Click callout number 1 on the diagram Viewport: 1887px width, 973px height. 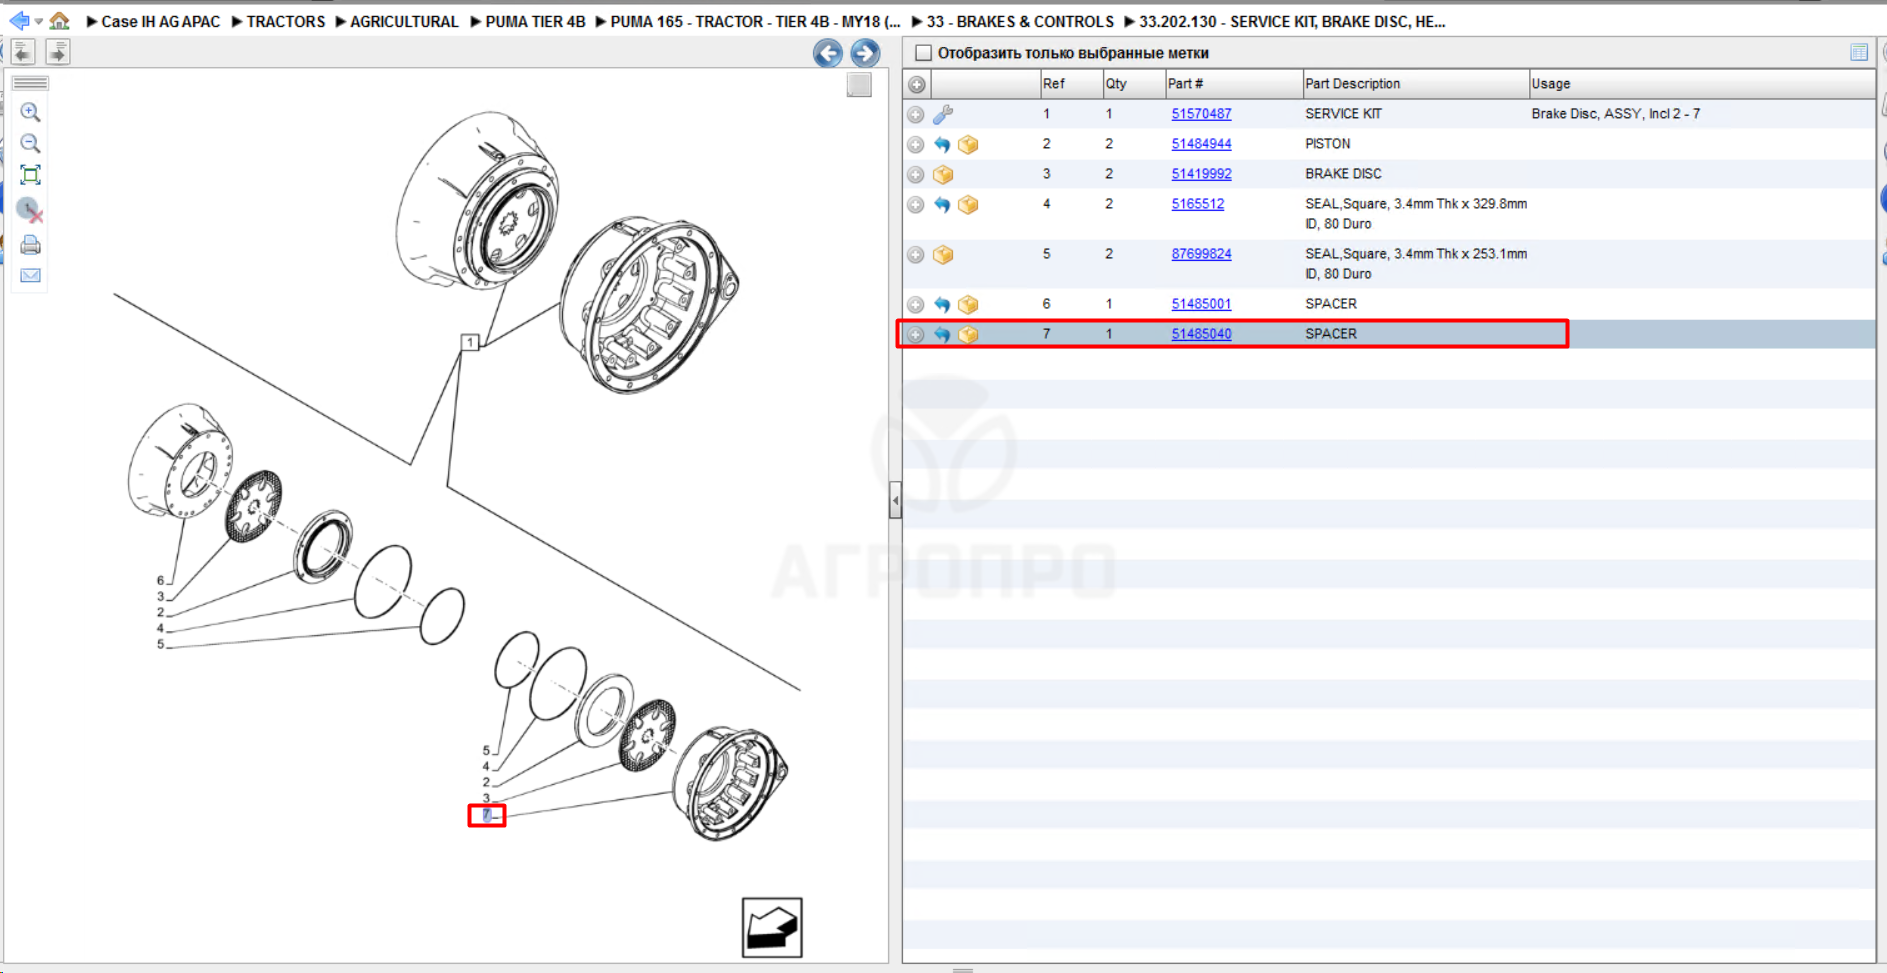(x=470, y=342)
